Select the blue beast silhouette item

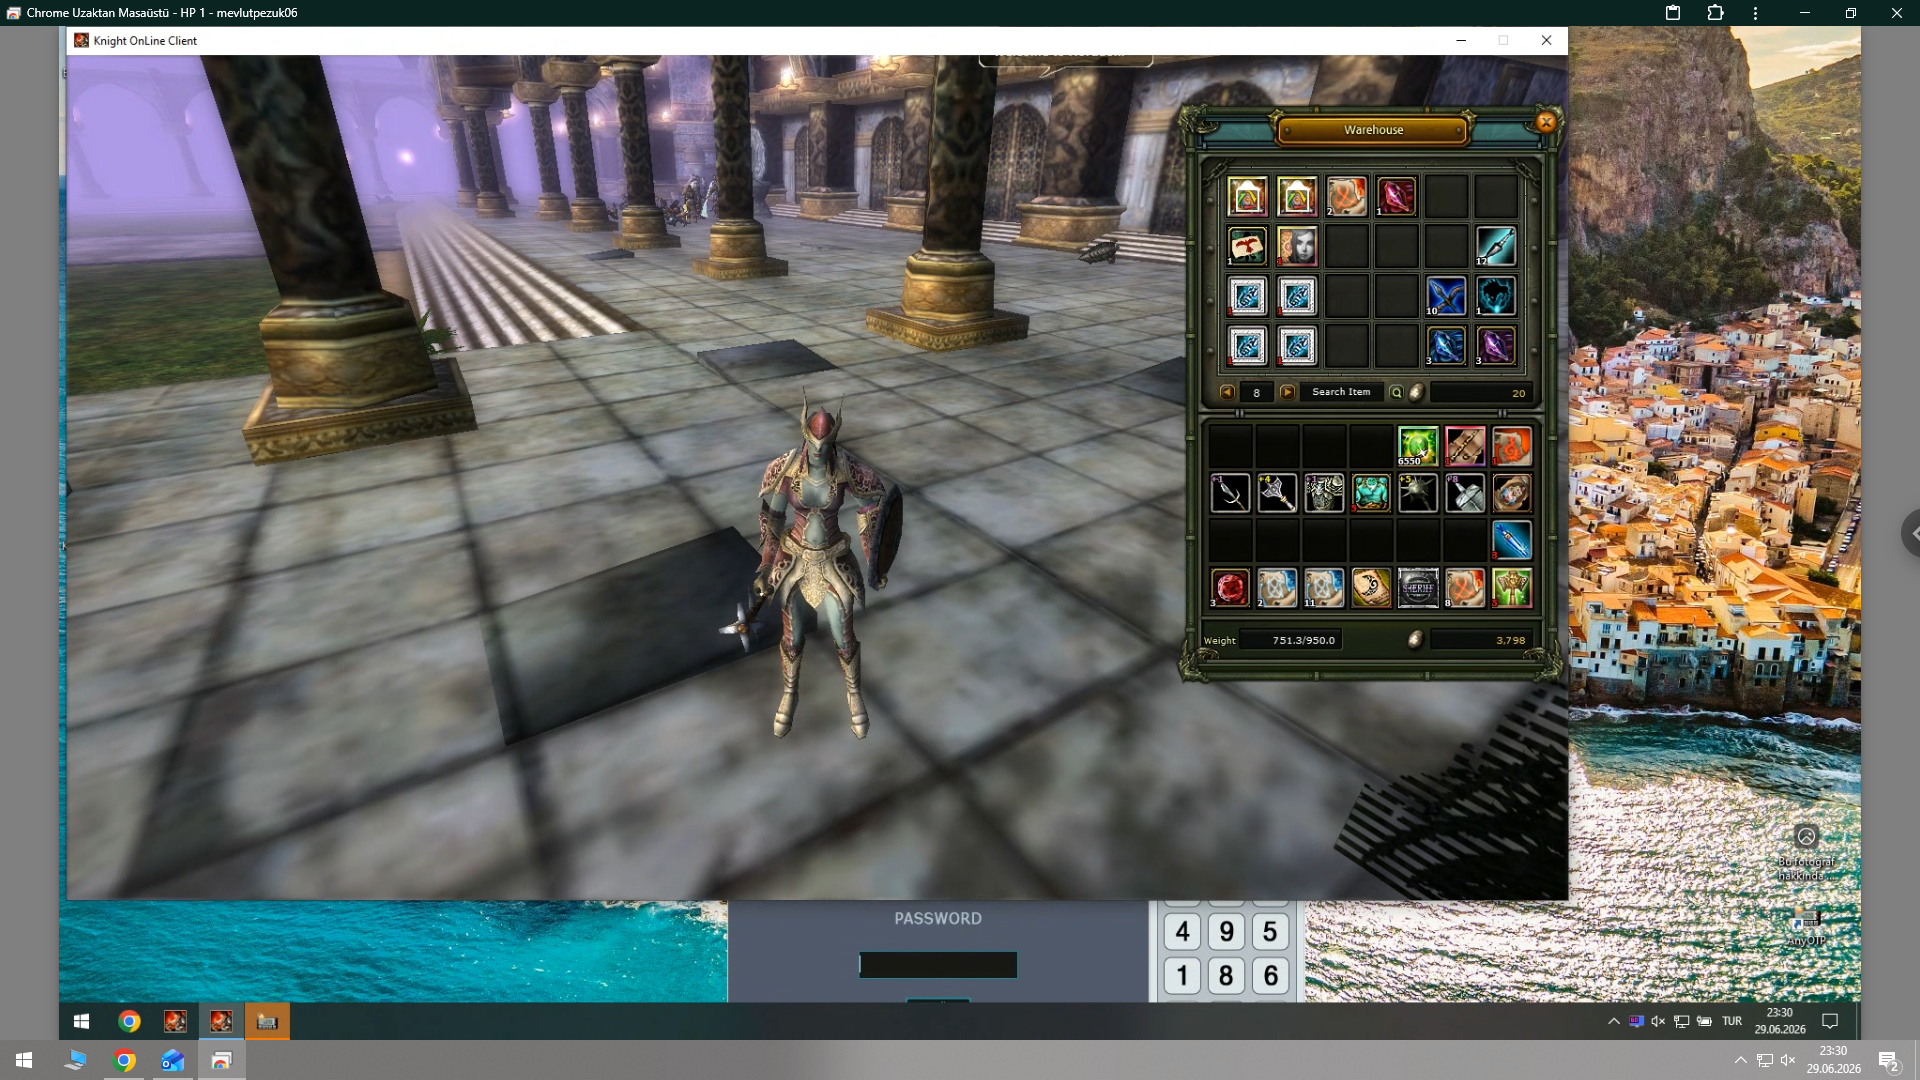[x=1496, y=296]
